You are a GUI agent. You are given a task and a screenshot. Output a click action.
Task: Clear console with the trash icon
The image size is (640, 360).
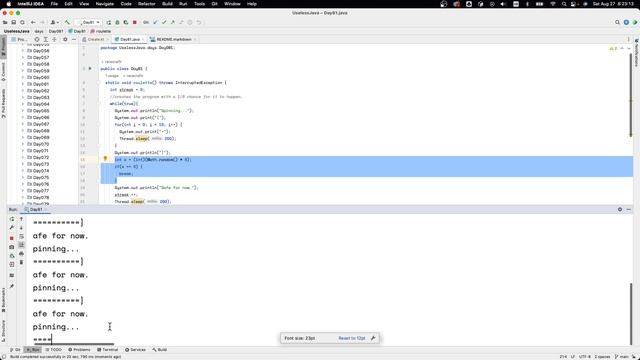tap(21, 262)
